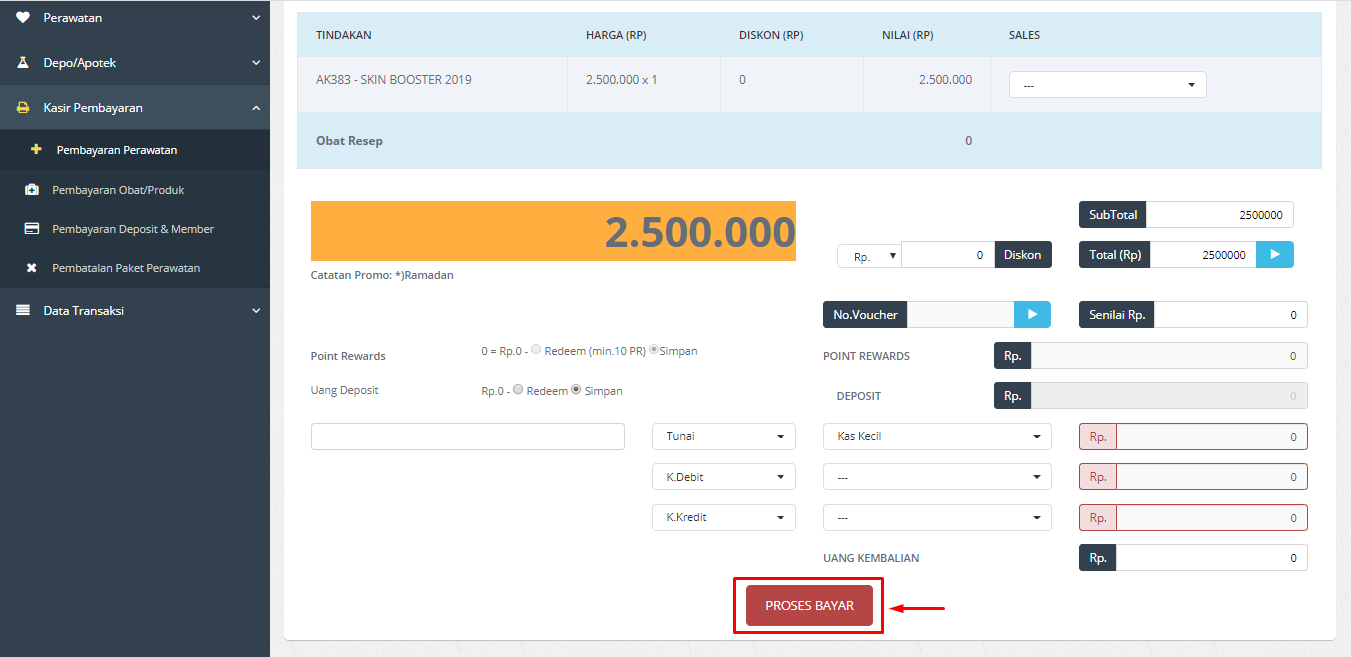Viewport: 1351px width, 657px height.
Task: Open the Kas Kecil account dropdown
Action: (936, 437)
